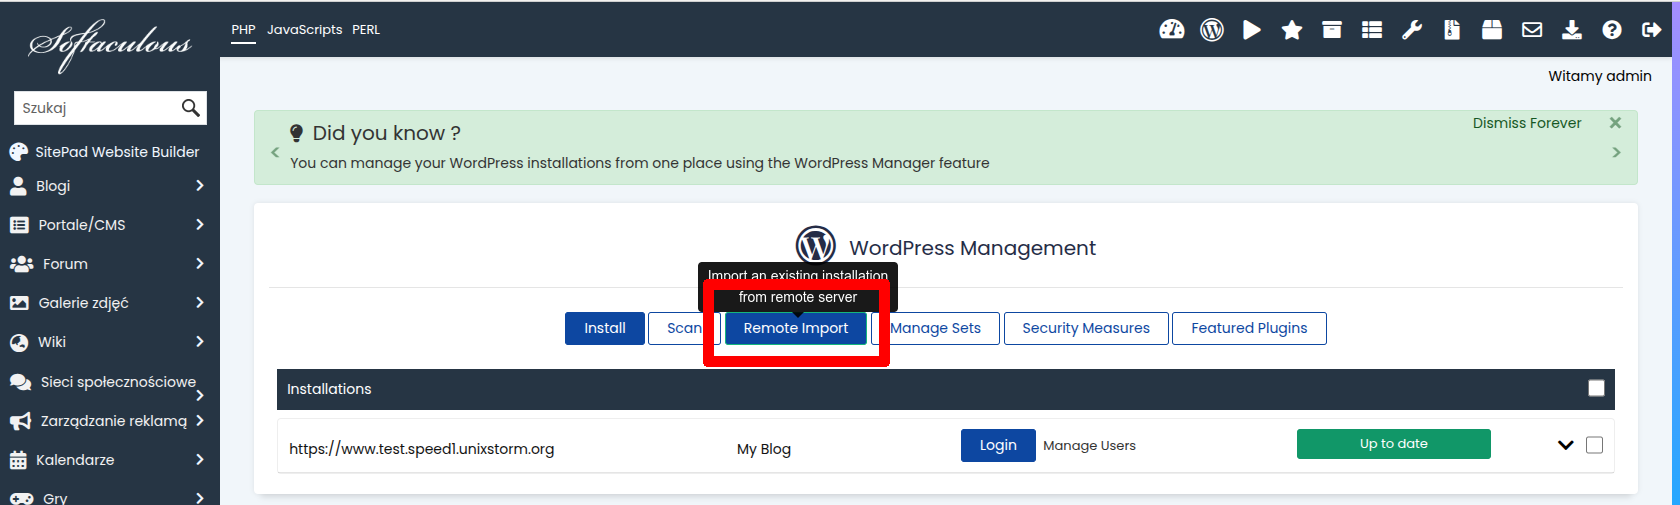
Task: Open the package box icon in top bar
Action: pos(1492,30)
